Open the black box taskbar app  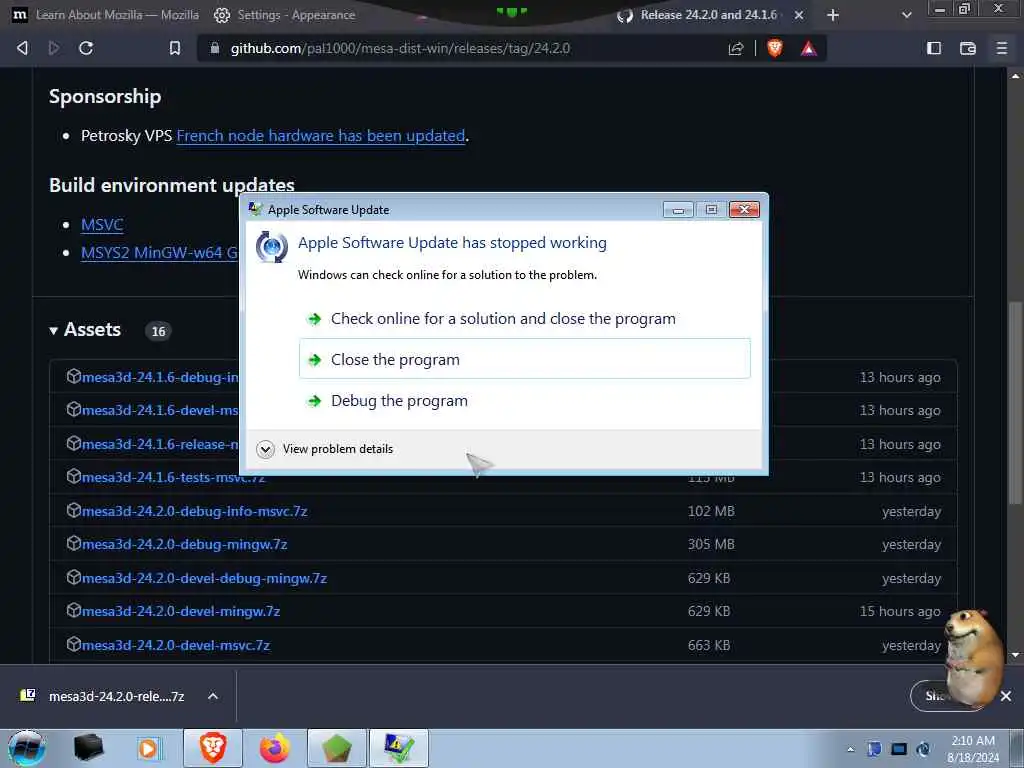(x=88, y=748)
